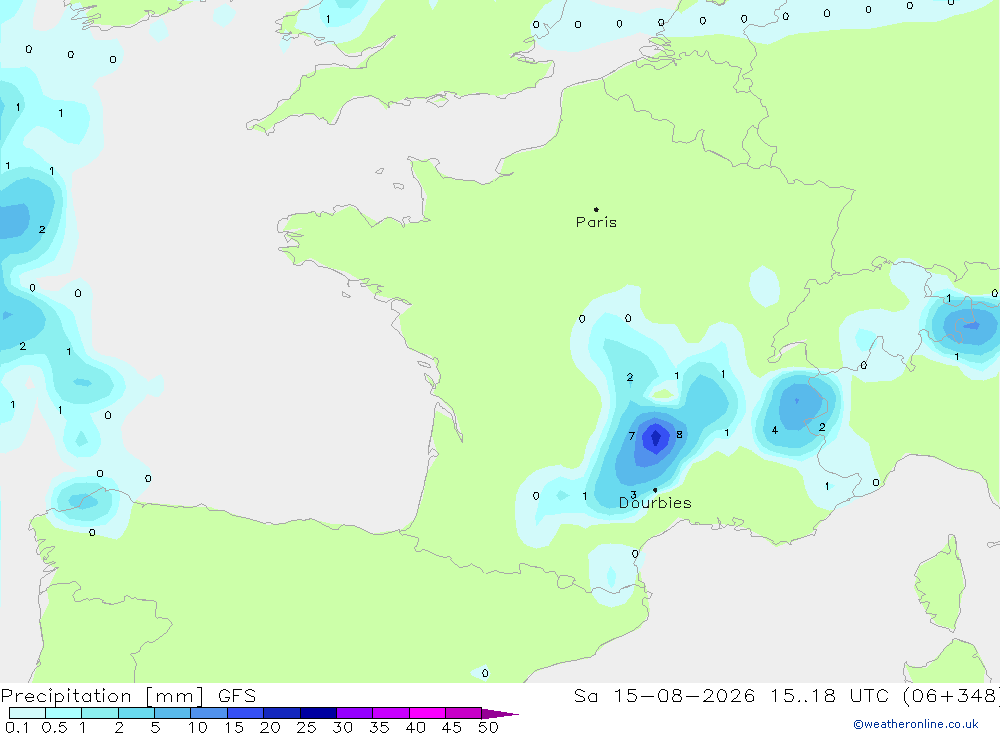Click the precipitation value 4 over the Alps
The height and width of the screenshot is (733, 1000).
[x=775, y=430]
